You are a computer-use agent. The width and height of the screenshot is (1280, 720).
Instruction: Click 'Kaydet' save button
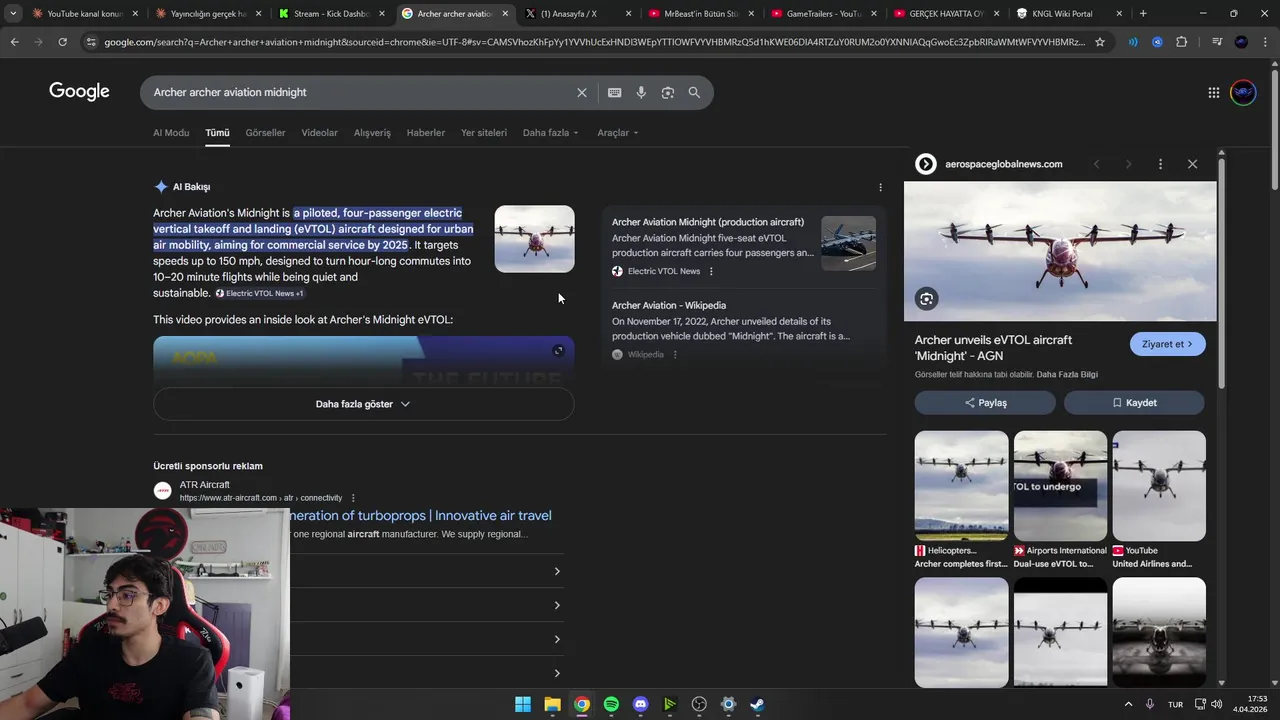pos(1134,403)
